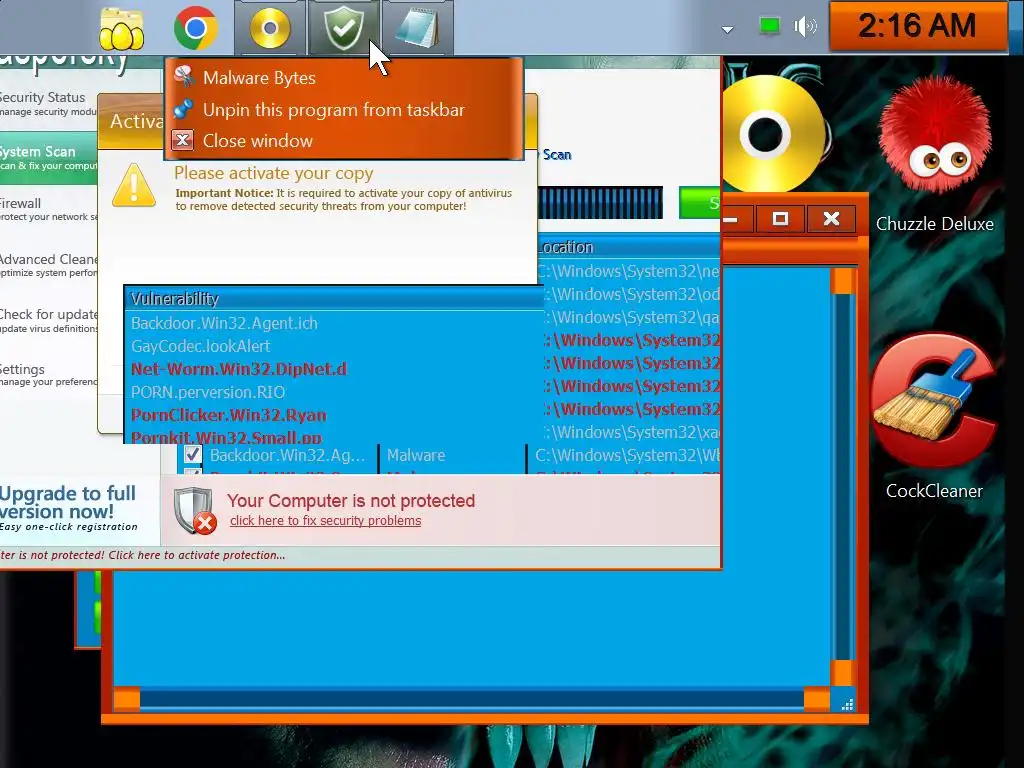Open Advanced Cleaner in the sidebar
The width and height of the screenshot is (1024, 768).
49,265
